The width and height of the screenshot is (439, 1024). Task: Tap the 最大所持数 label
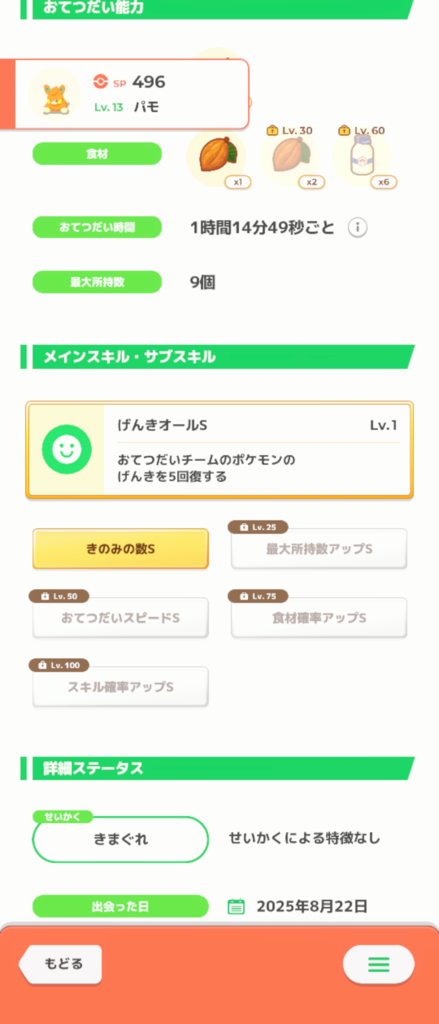click(97, 282)
